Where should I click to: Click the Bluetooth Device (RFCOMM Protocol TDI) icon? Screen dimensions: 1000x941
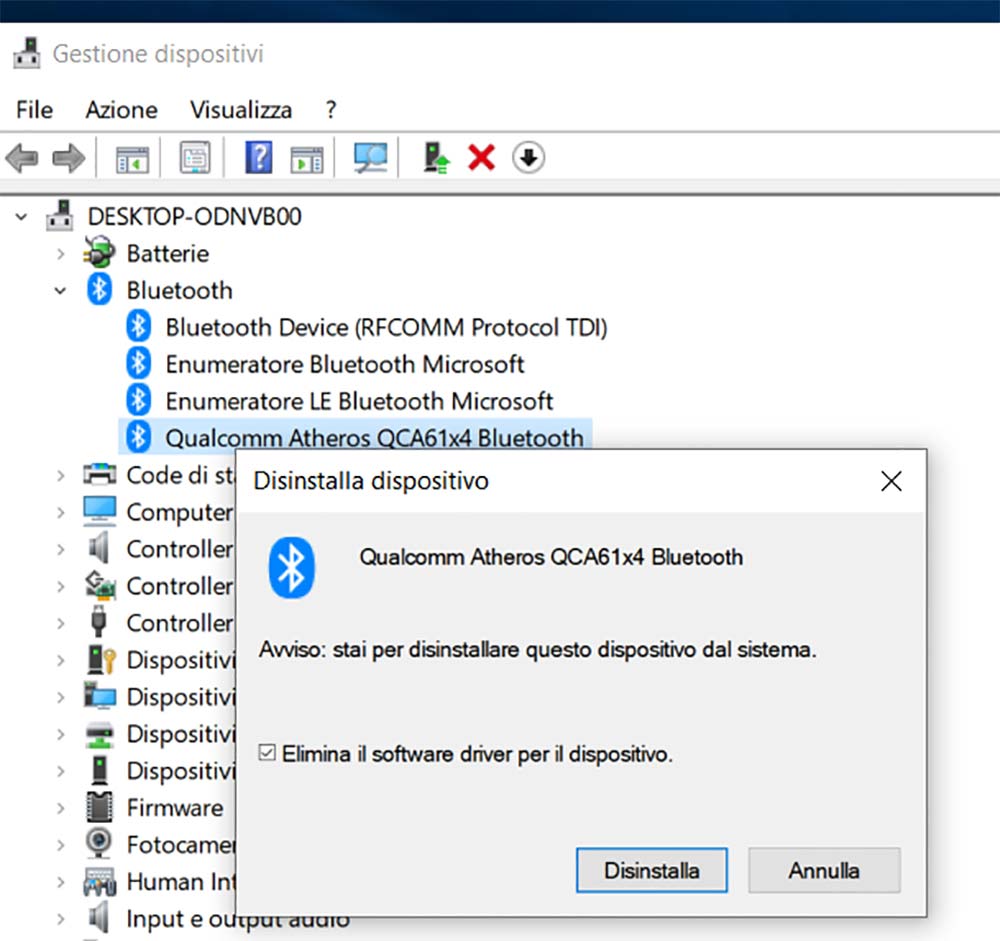(x=138, y=326)
